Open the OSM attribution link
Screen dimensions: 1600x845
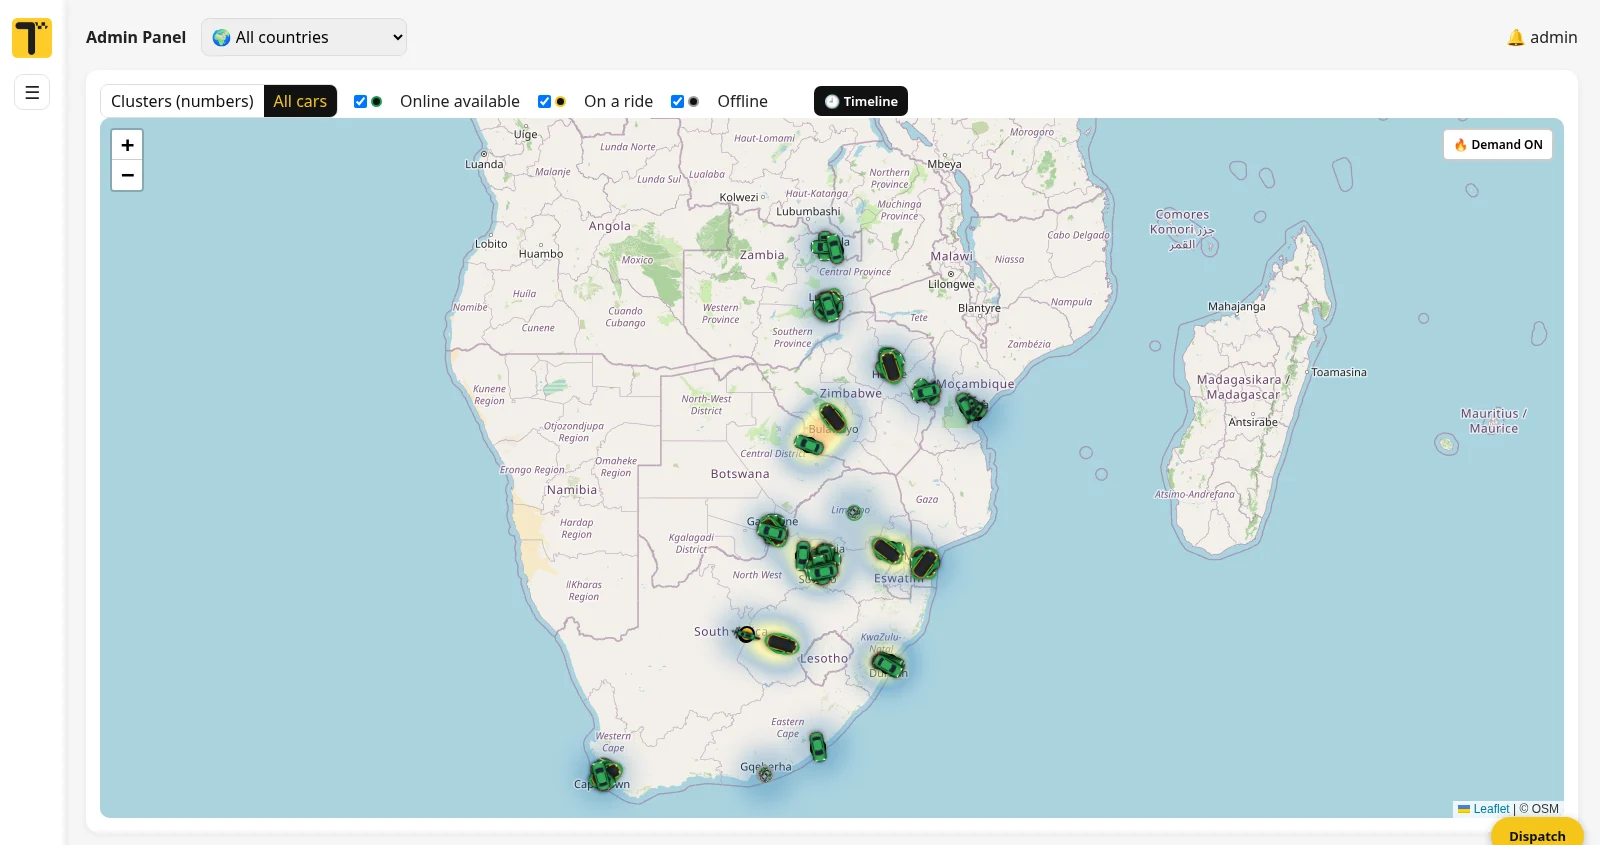pyautogui.click(x=1545, y=809)
